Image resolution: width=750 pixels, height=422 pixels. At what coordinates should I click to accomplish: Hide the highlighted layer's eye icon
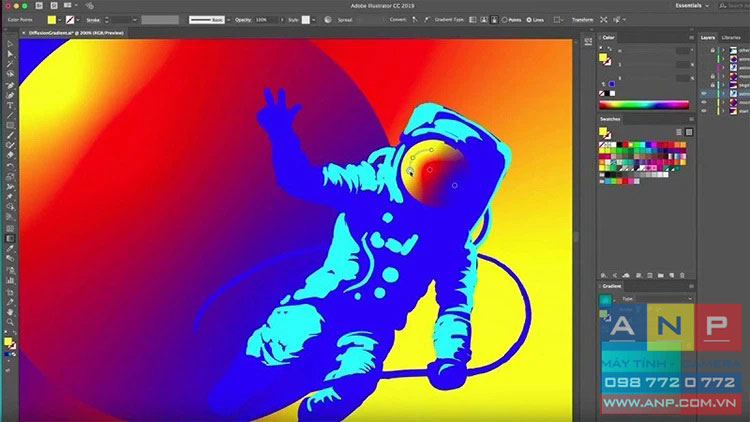point(704,94)
